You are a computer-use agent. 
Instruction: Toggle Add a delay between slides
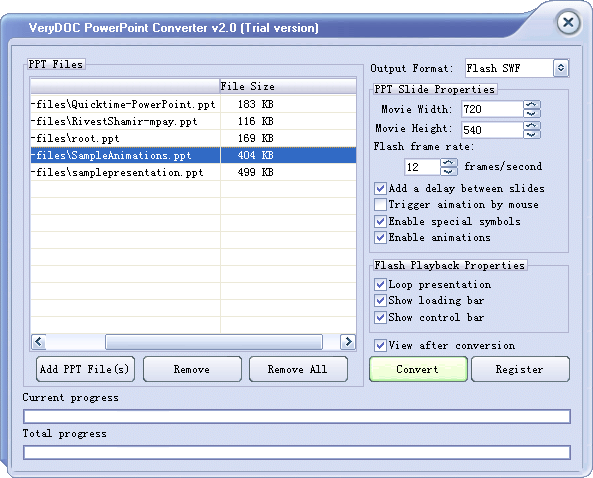tap(380, 188)
